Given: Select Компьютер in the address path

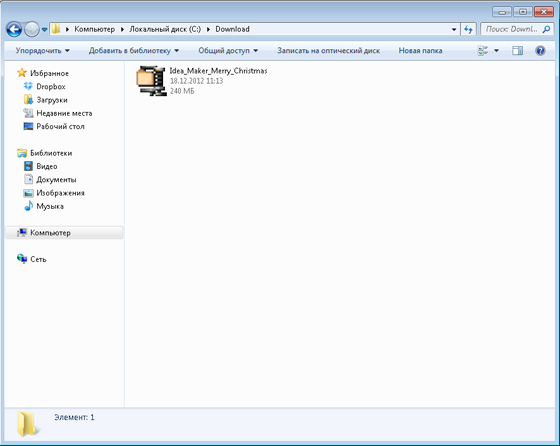Looking at the screenshot, I should (x=95, y=29).
